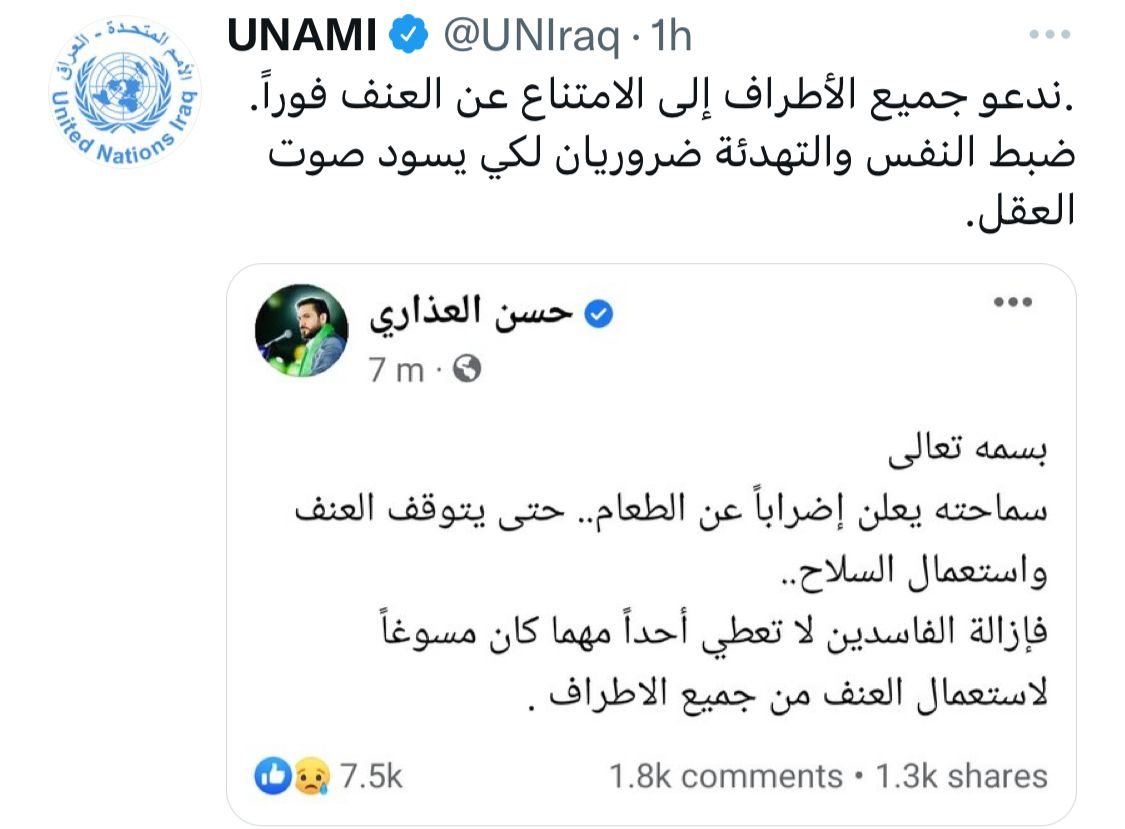Open the tweet's three-dot more menu

(1049, 35)
